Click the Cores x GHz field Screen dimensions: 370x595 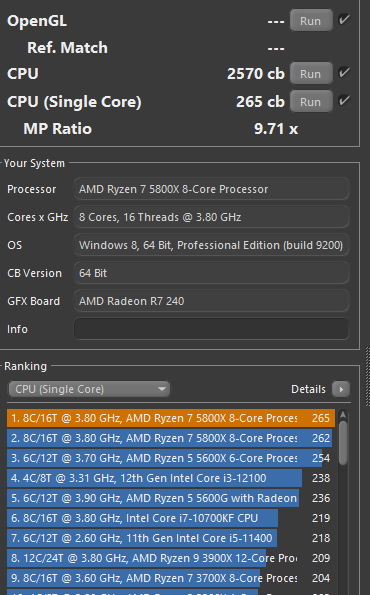[211, 217]
